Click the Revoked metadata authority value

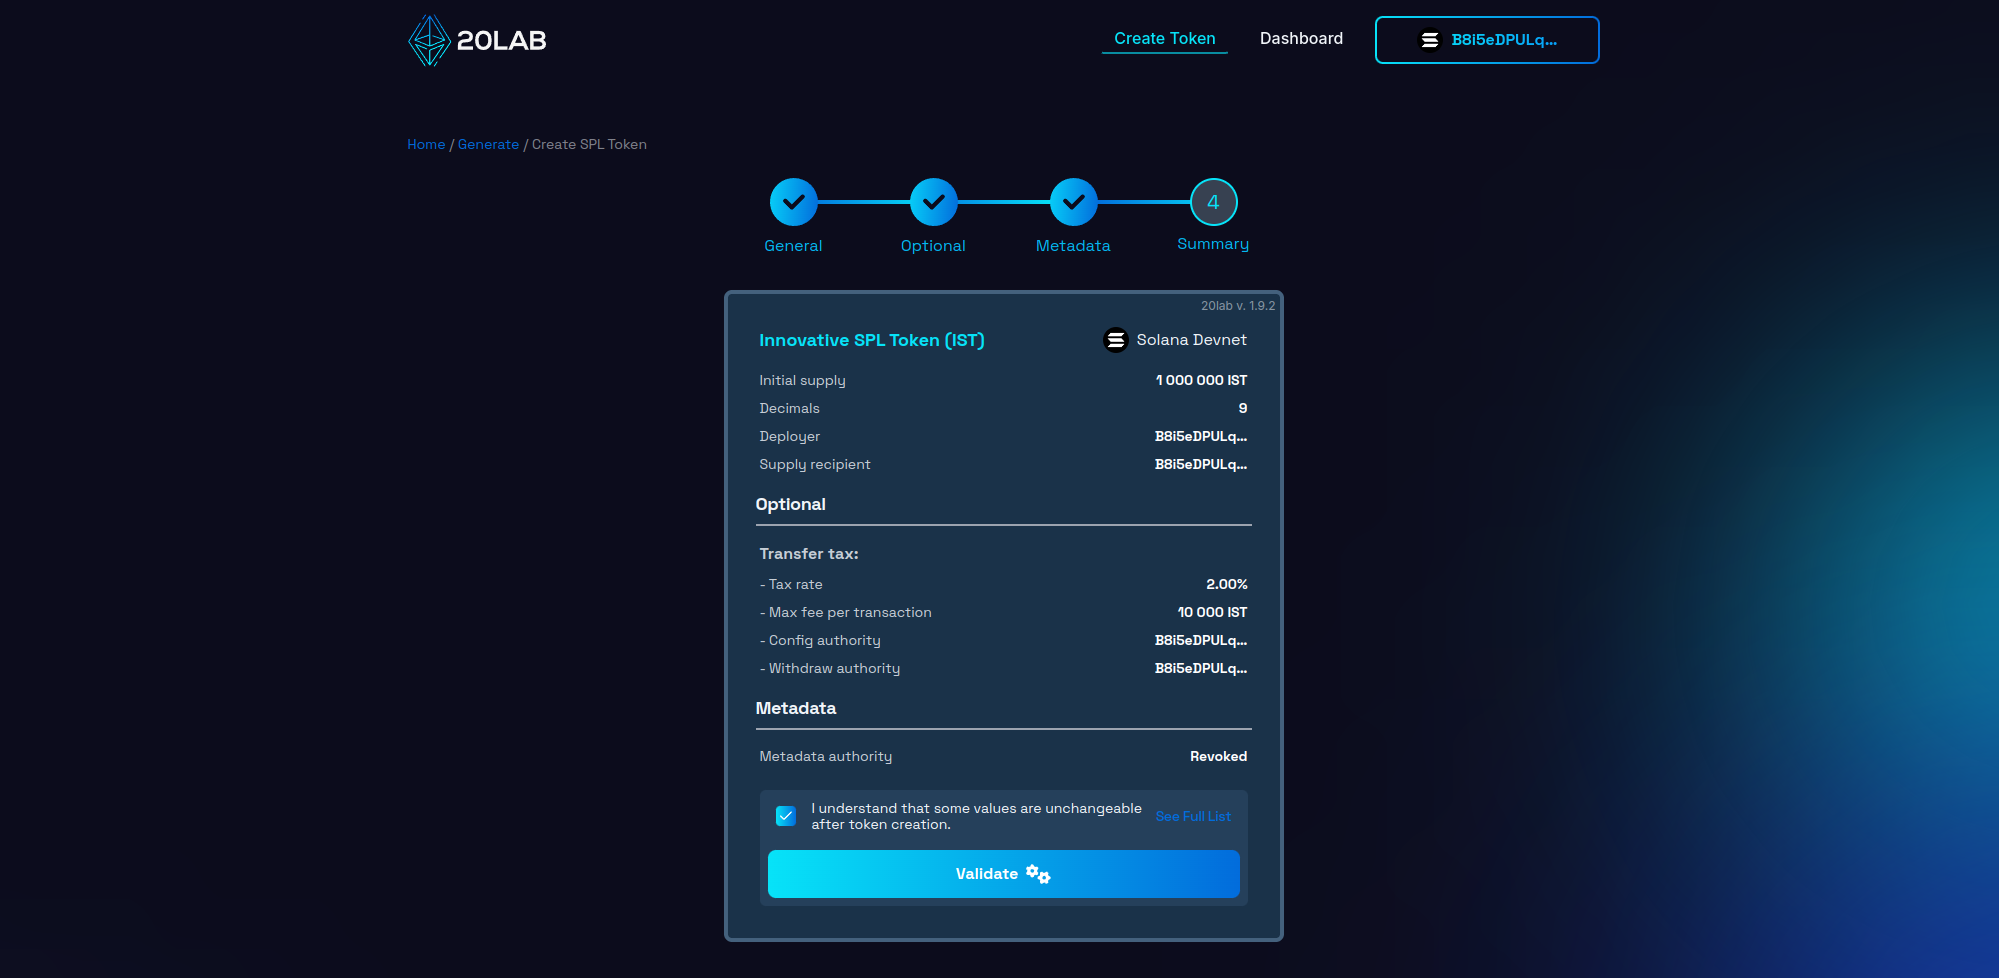click(1218, 756)
